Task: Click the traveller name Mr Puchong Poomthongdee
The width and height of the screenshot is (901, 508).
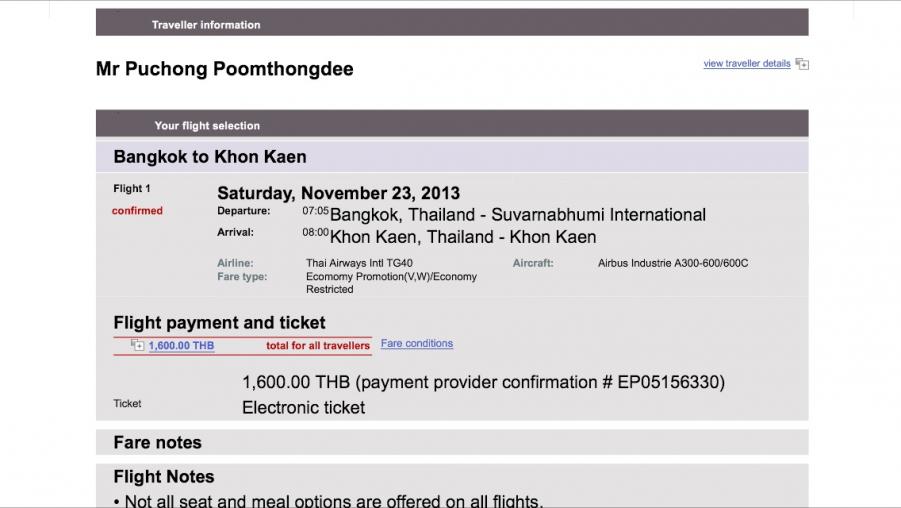Action: click(x=224, y=69)
